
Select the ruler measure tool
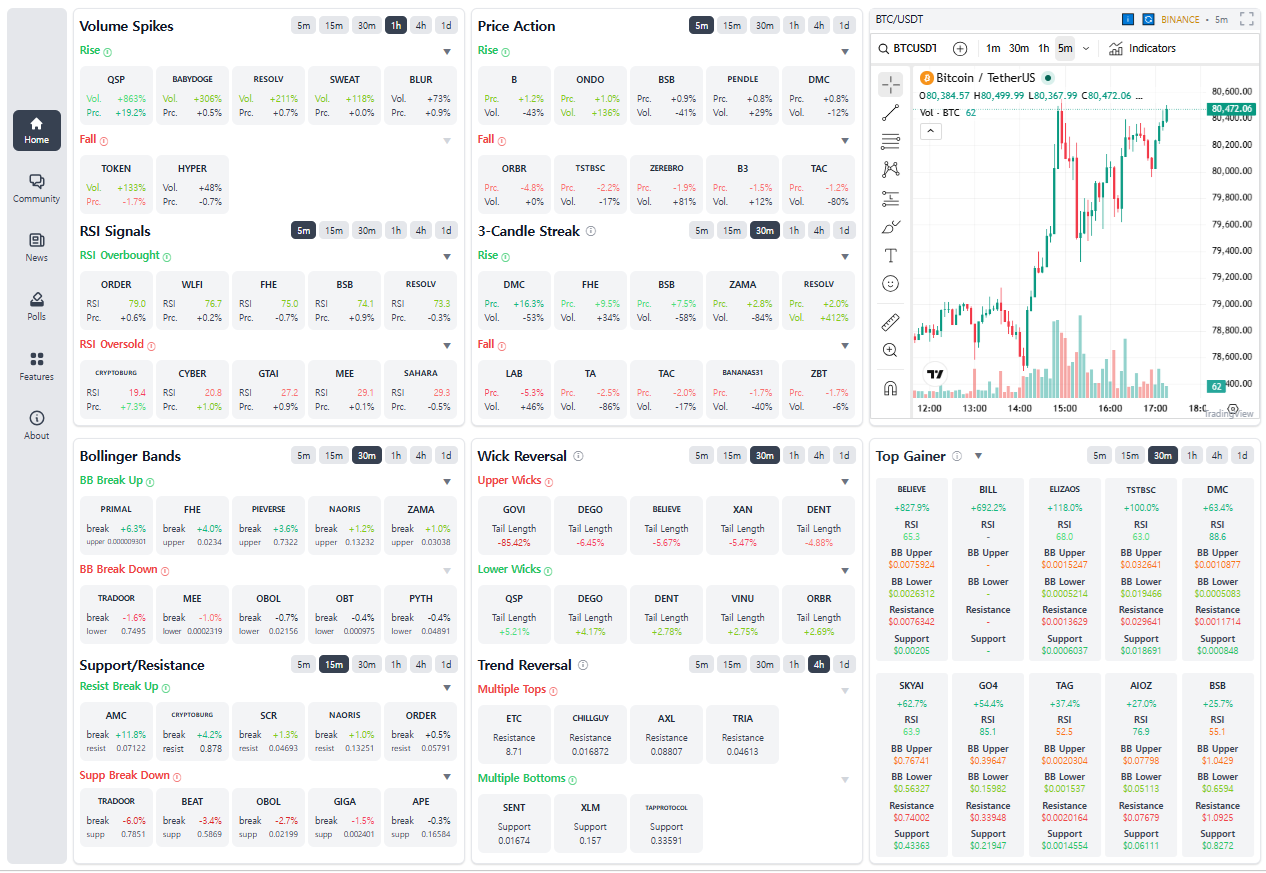tap(890, 322)
